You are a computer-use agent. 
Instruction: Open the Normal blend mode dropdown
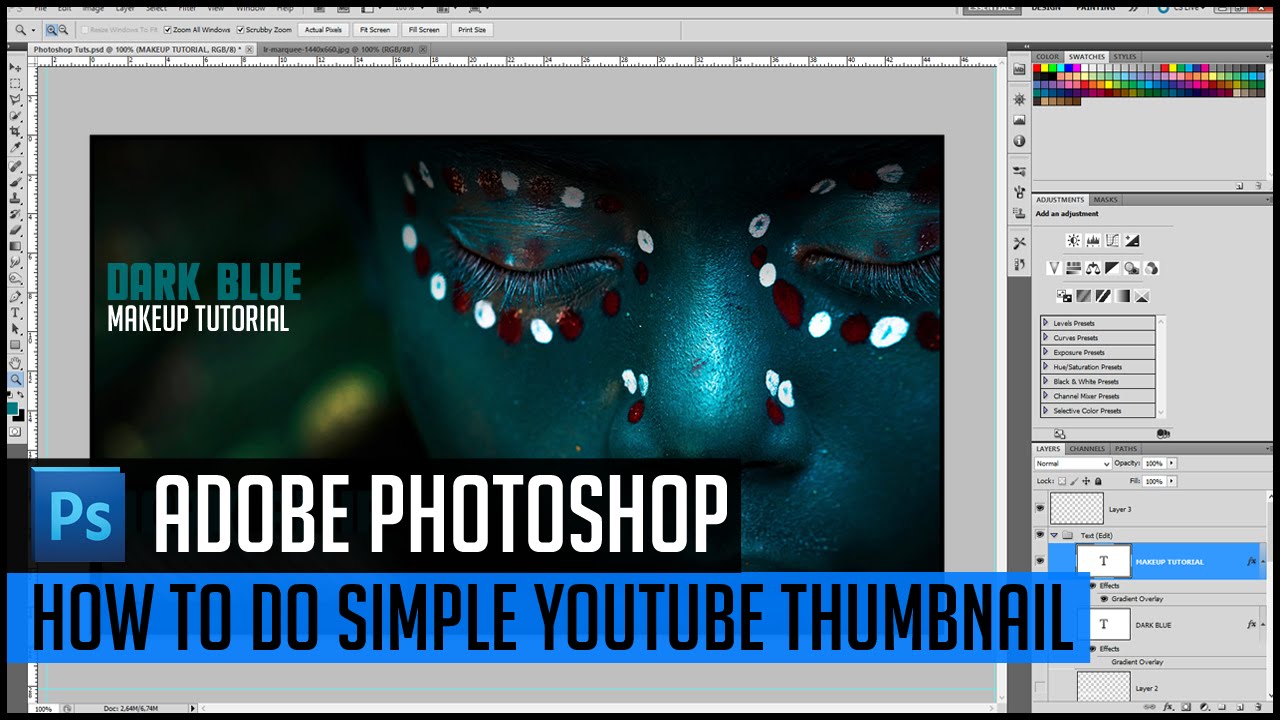point(1073,464)
